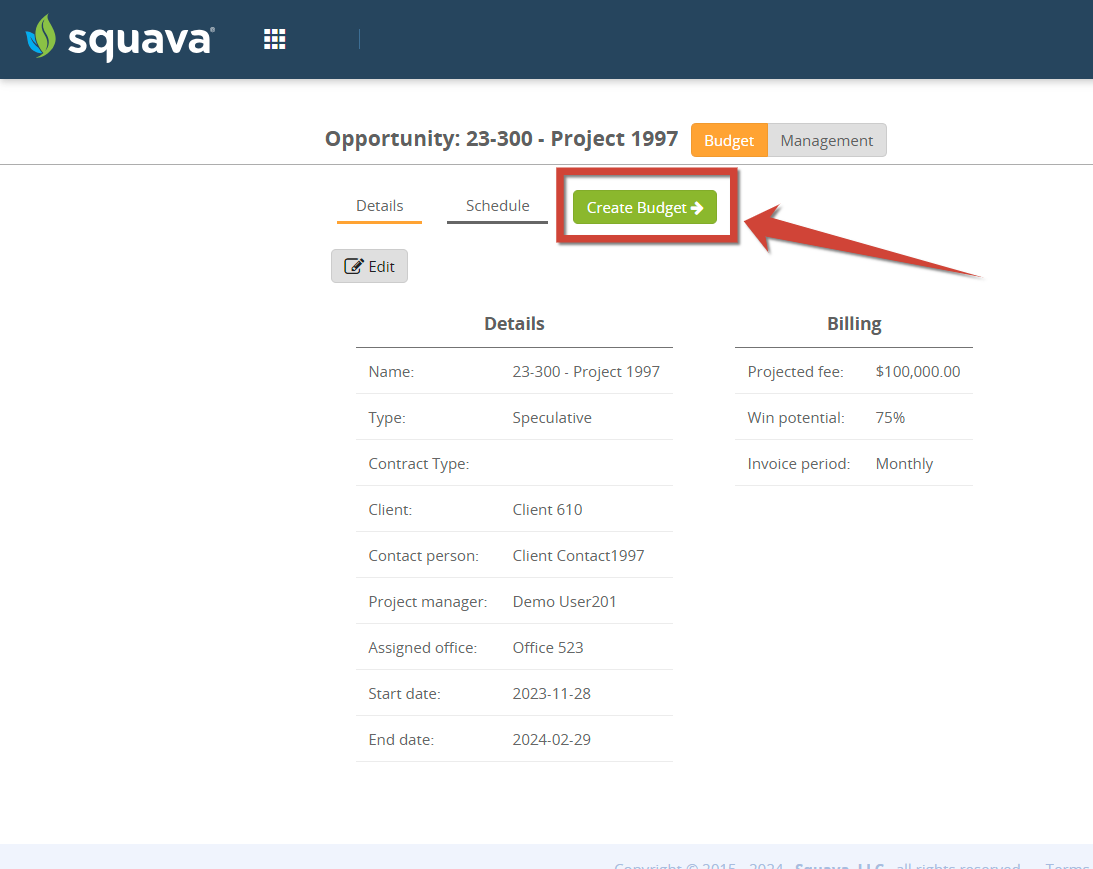
Task: Click the "Billing" section heading
Action: (854, 323)
